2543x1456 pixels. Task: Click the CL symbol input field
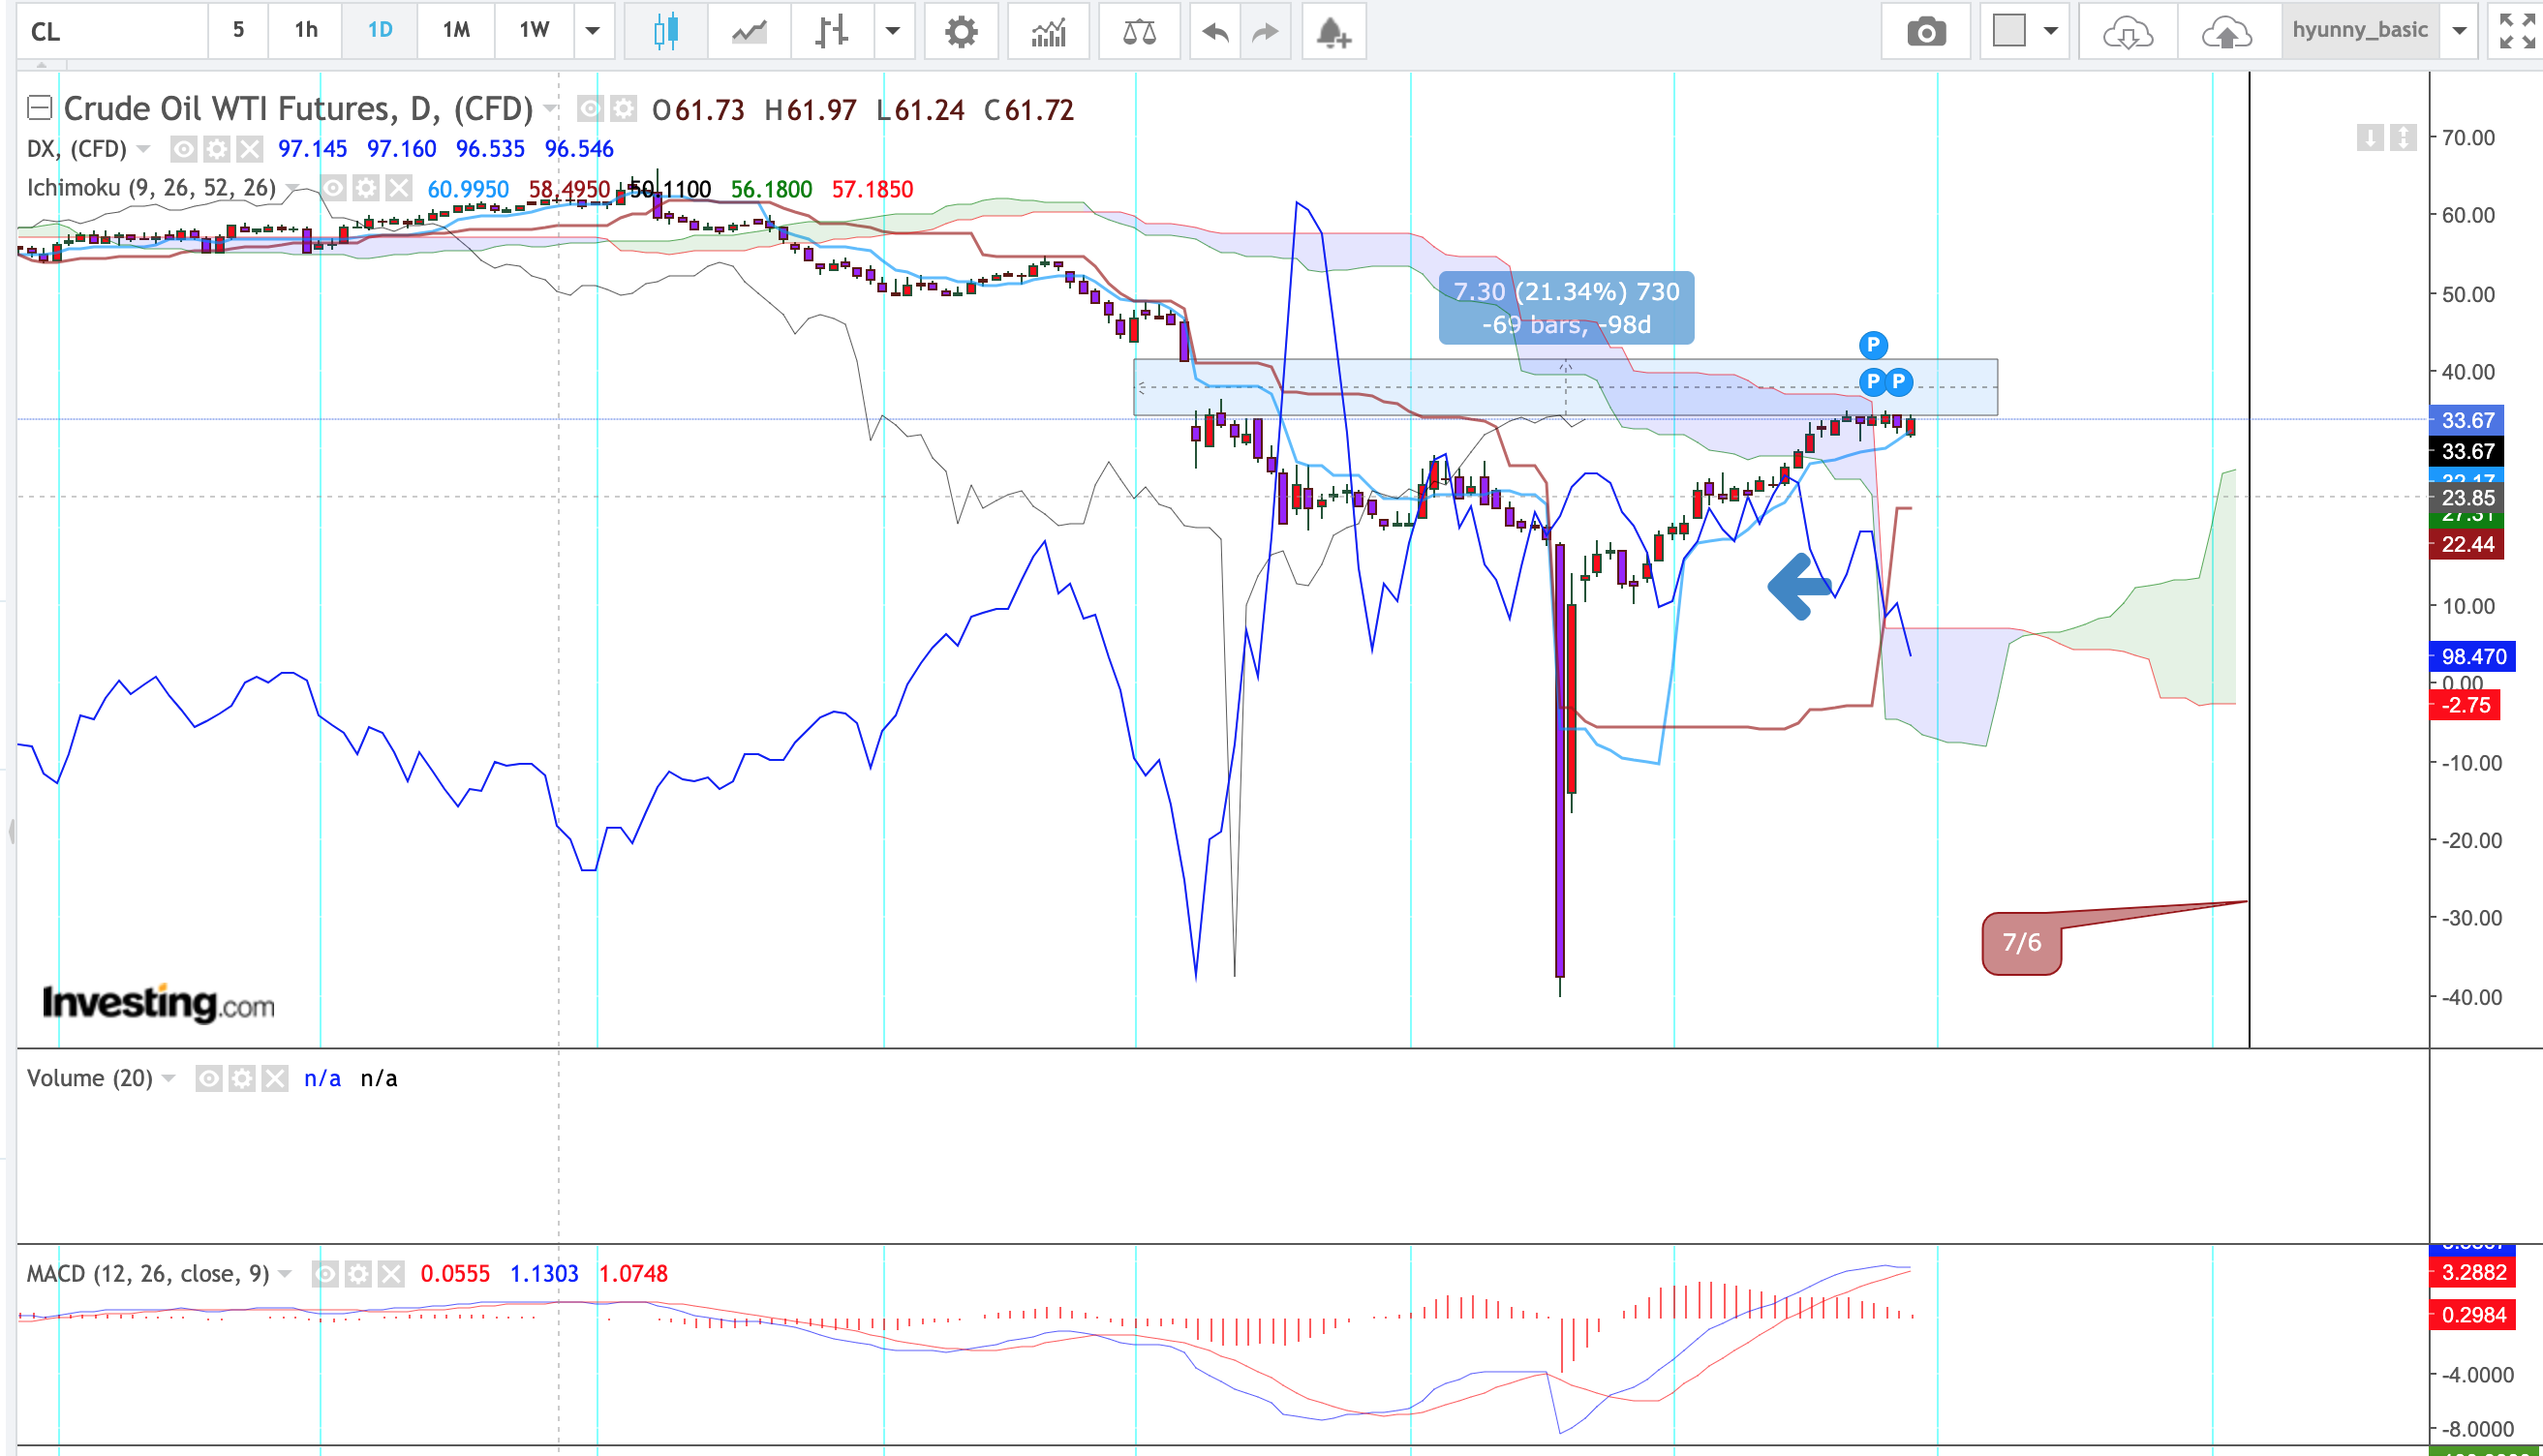click(110, 31)
